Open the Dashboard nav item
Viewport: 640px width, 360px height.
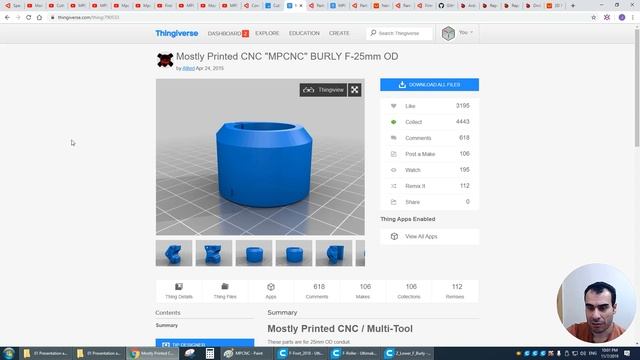tap(228, 33)
